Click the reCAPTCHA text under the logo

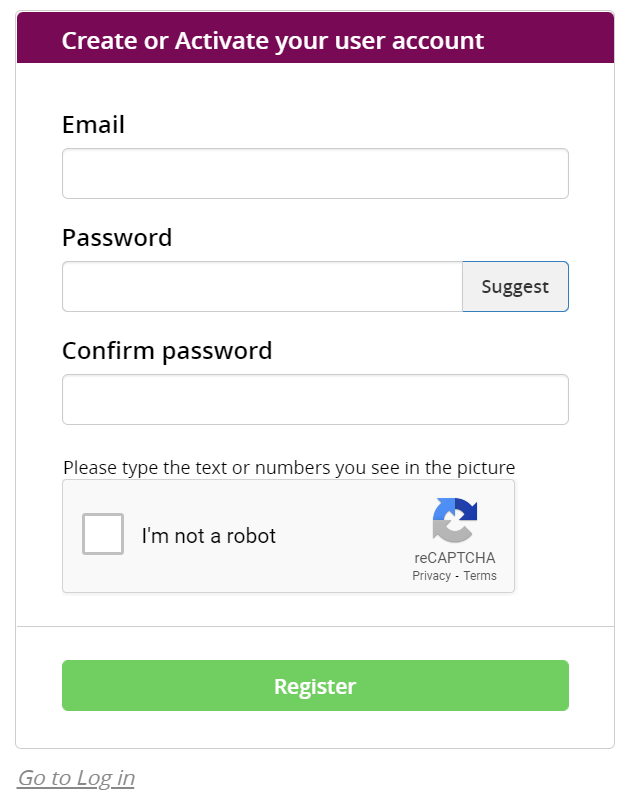pyautogui.click(x=455, y=558)
